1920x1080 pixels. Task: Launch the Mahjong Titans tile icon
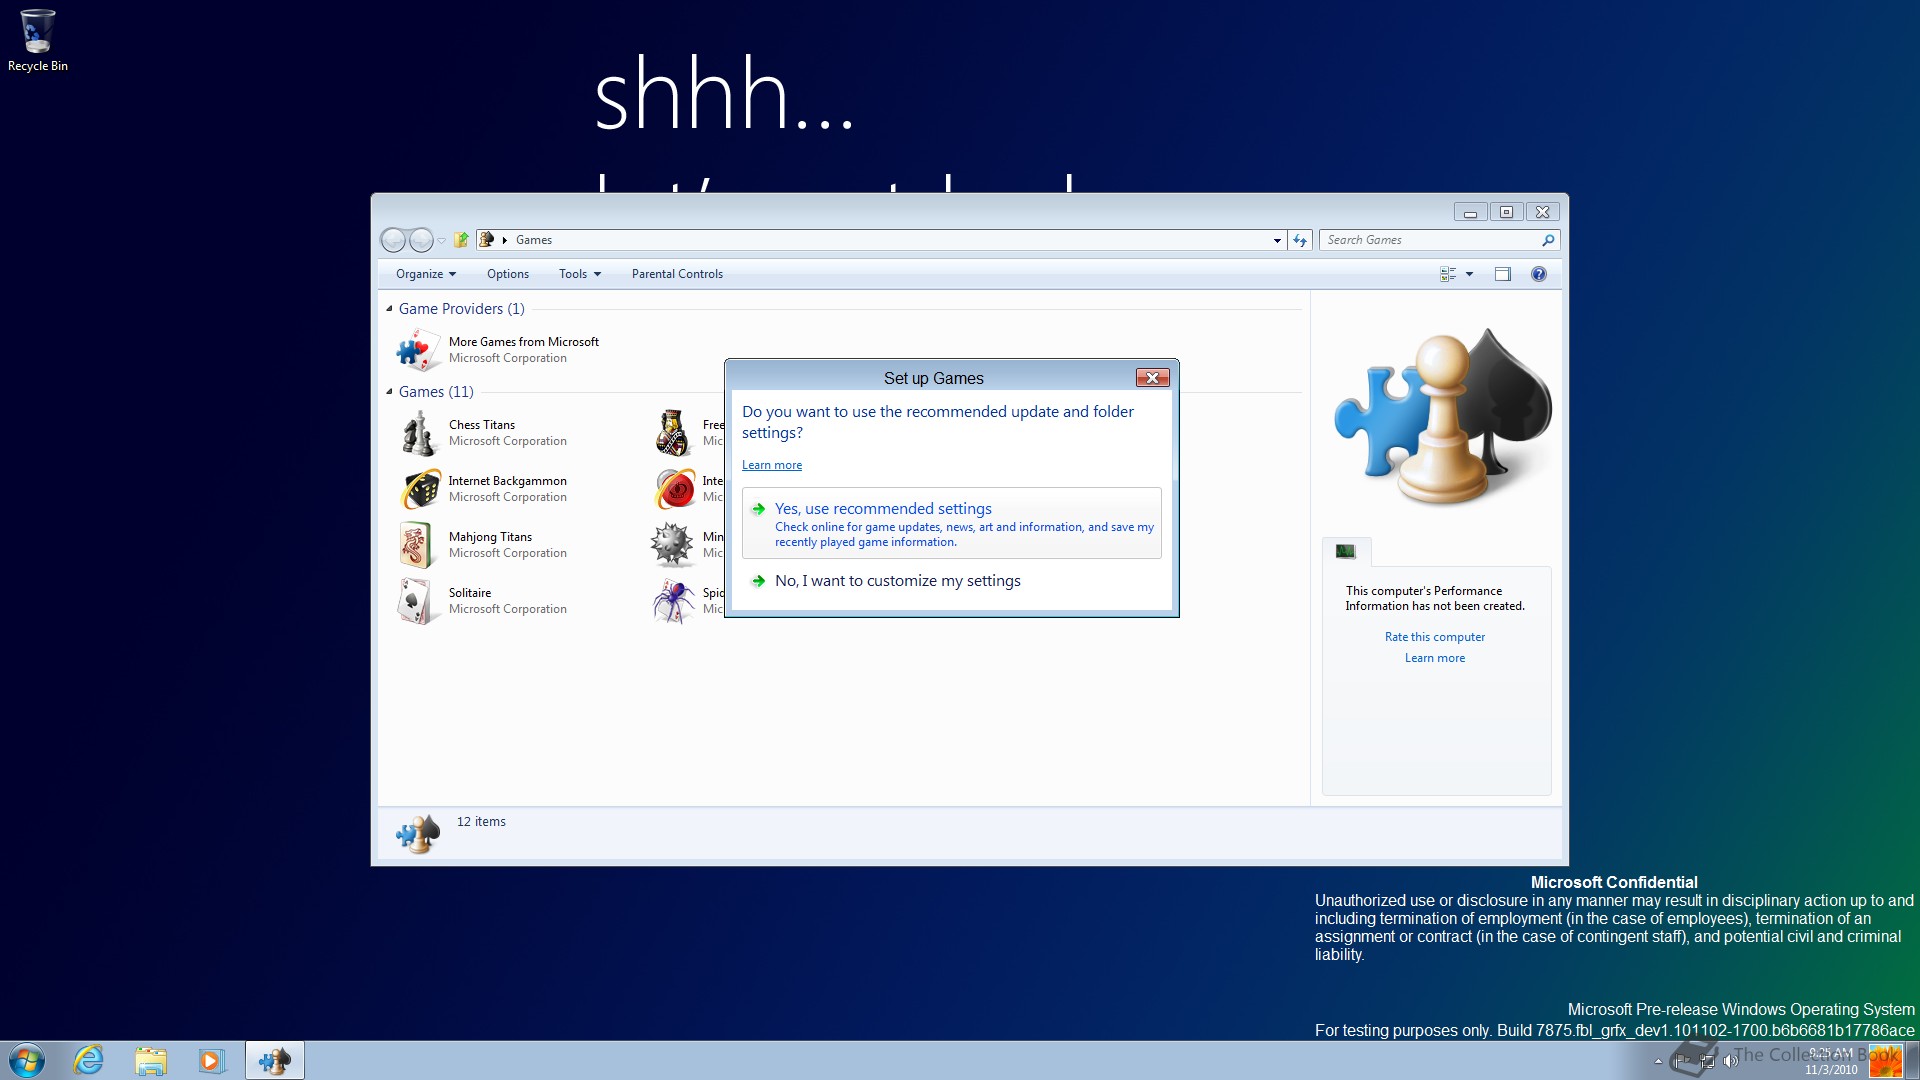coord(416,545)
